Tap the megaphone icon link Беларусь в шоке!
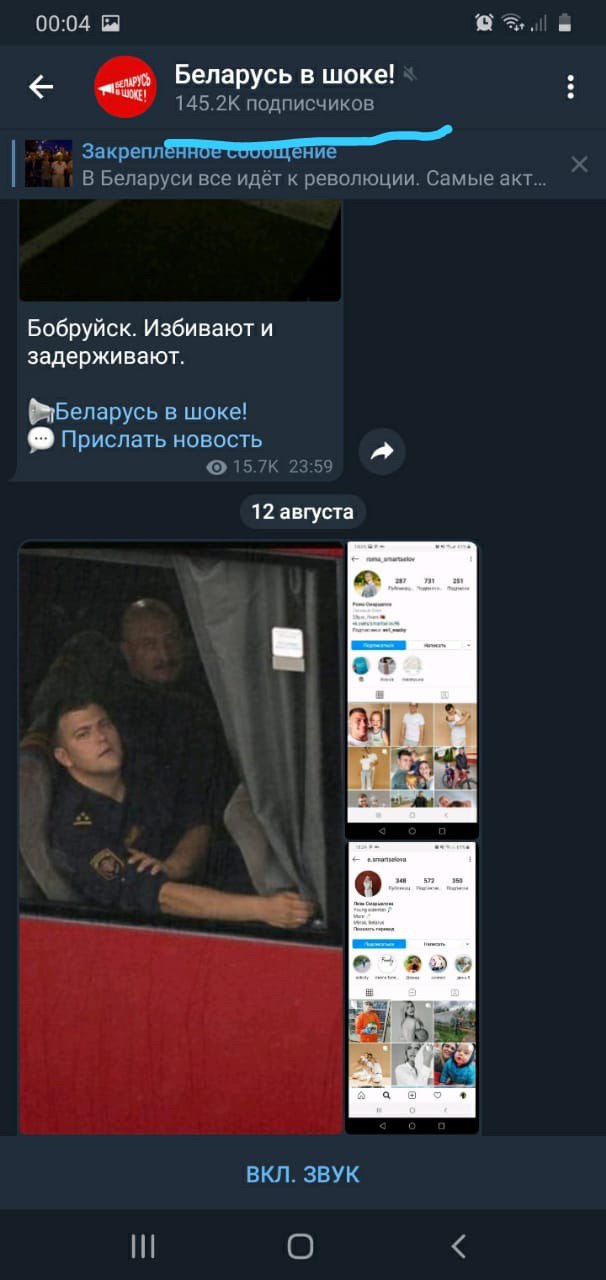 137,411
